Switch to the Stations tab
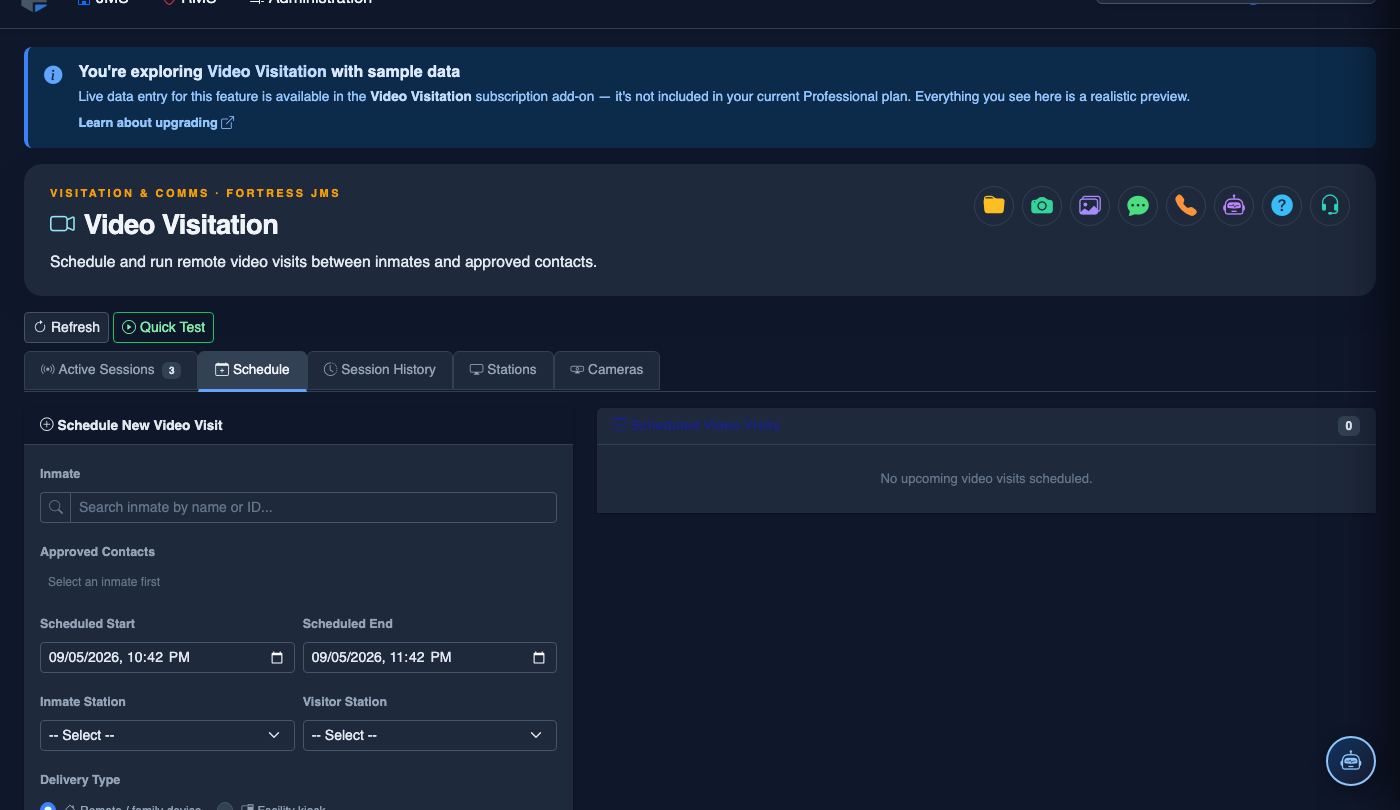 (x=503, y=370)
